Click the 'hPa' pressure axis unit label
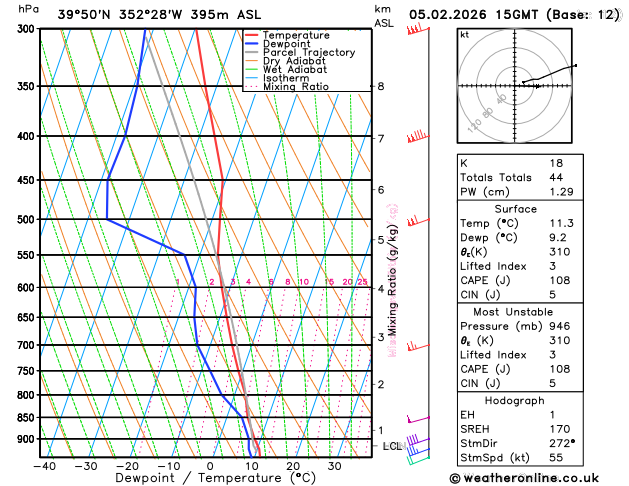 pyautogui.click(x=28, y=9)
